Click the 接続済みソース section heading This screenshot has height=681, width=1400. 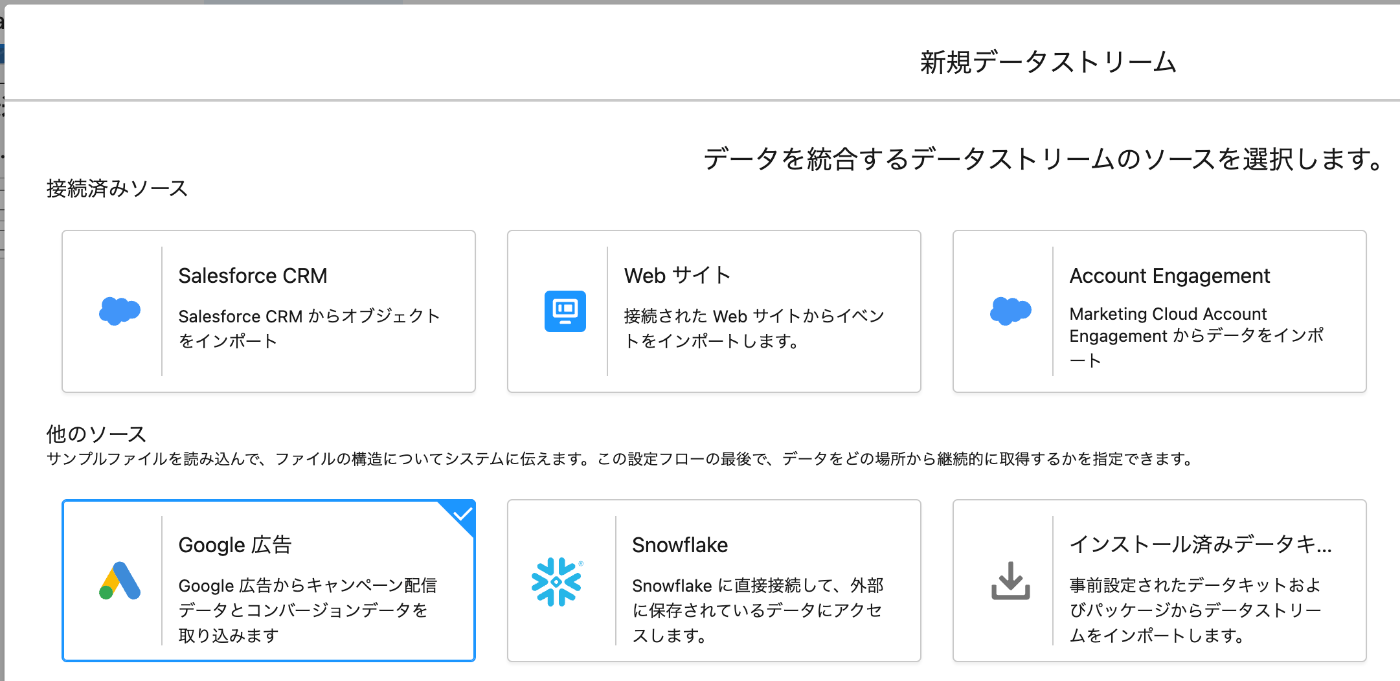click(x=117, y=188)
